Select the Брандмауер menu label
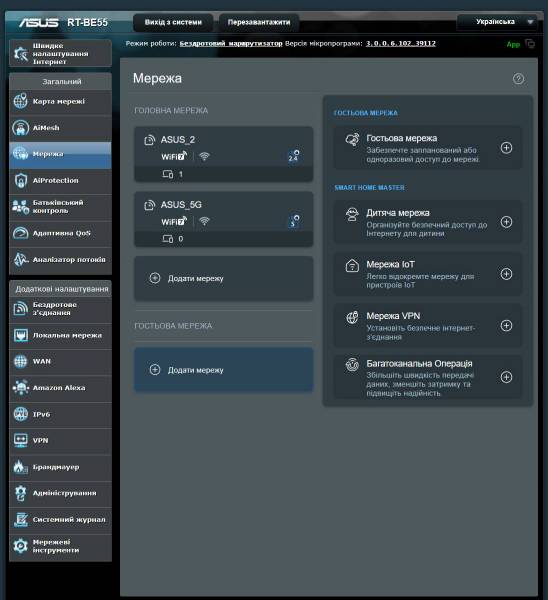 pos(56,467)
